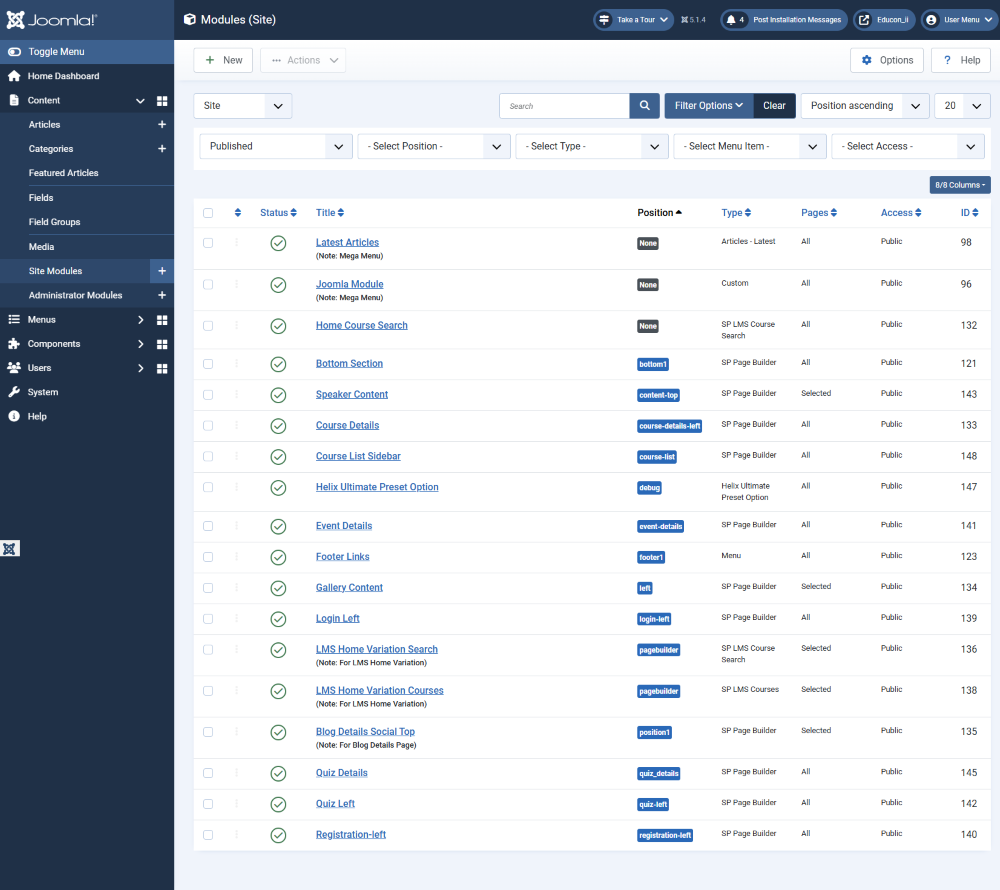Collapse the sidebar with Toggle Menu
This screenshot has width=1000, height=890.
(x=56, y=52)
